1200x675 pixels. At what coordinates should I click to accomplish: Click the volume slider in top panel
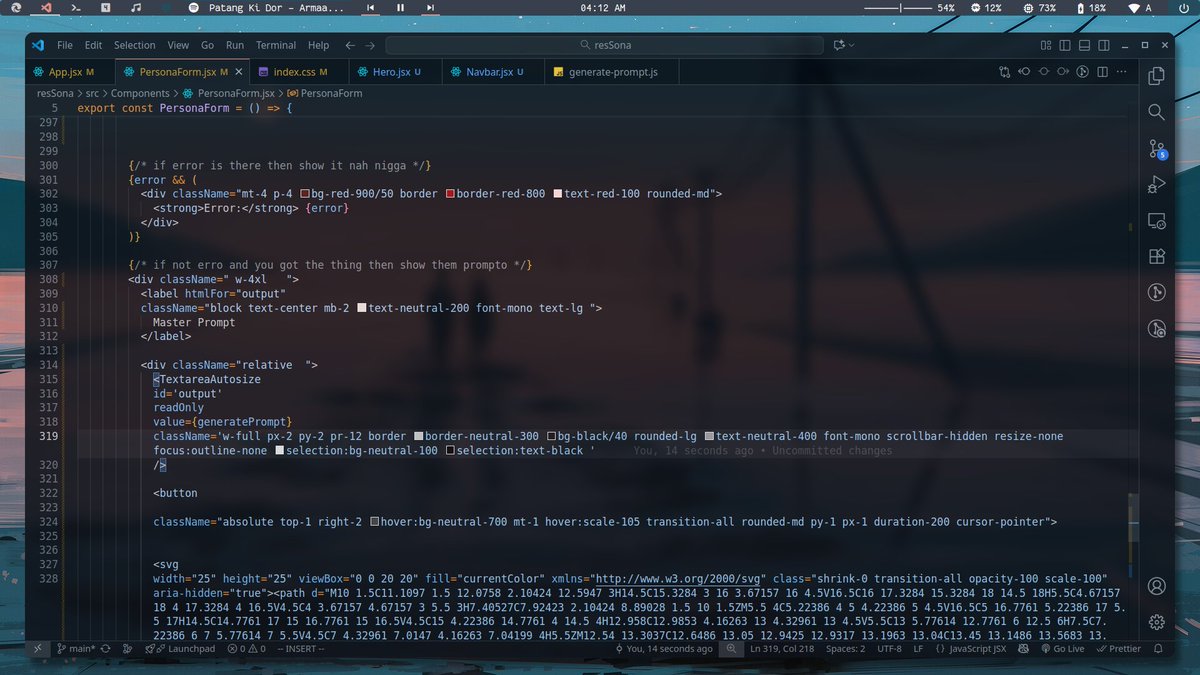(x=898, y=7)
